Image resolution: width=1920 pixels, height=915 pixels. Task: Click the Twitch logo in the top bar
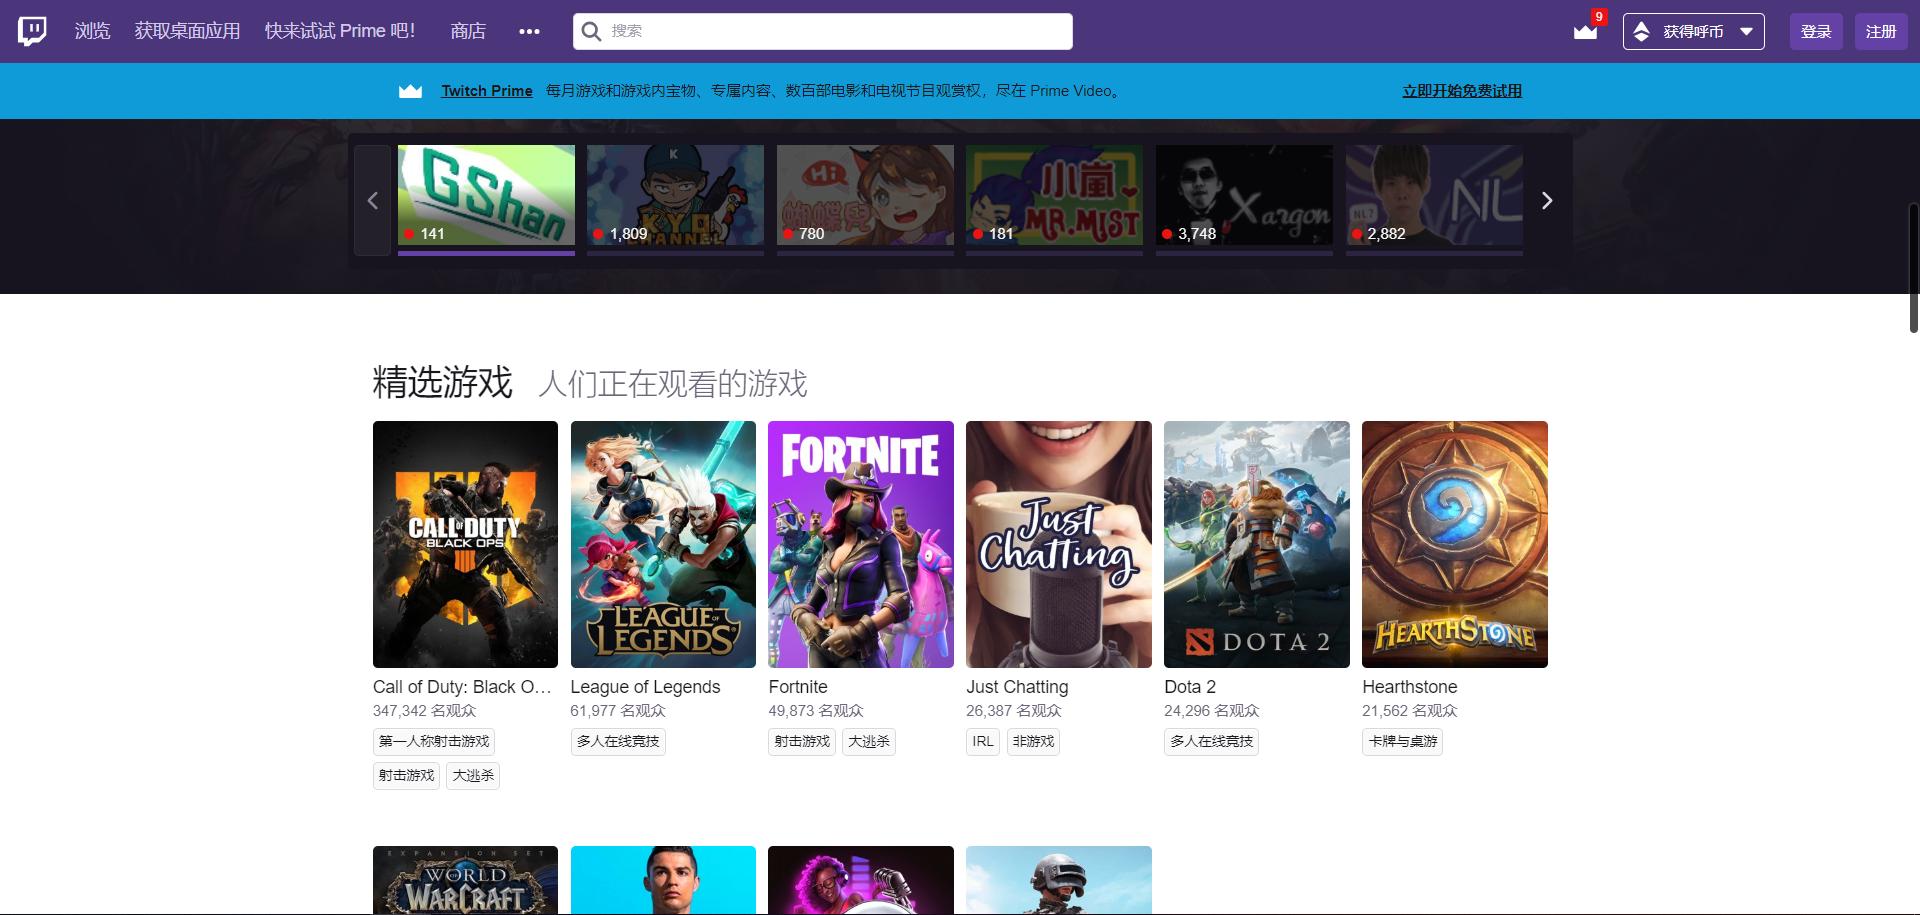[33, 30]
